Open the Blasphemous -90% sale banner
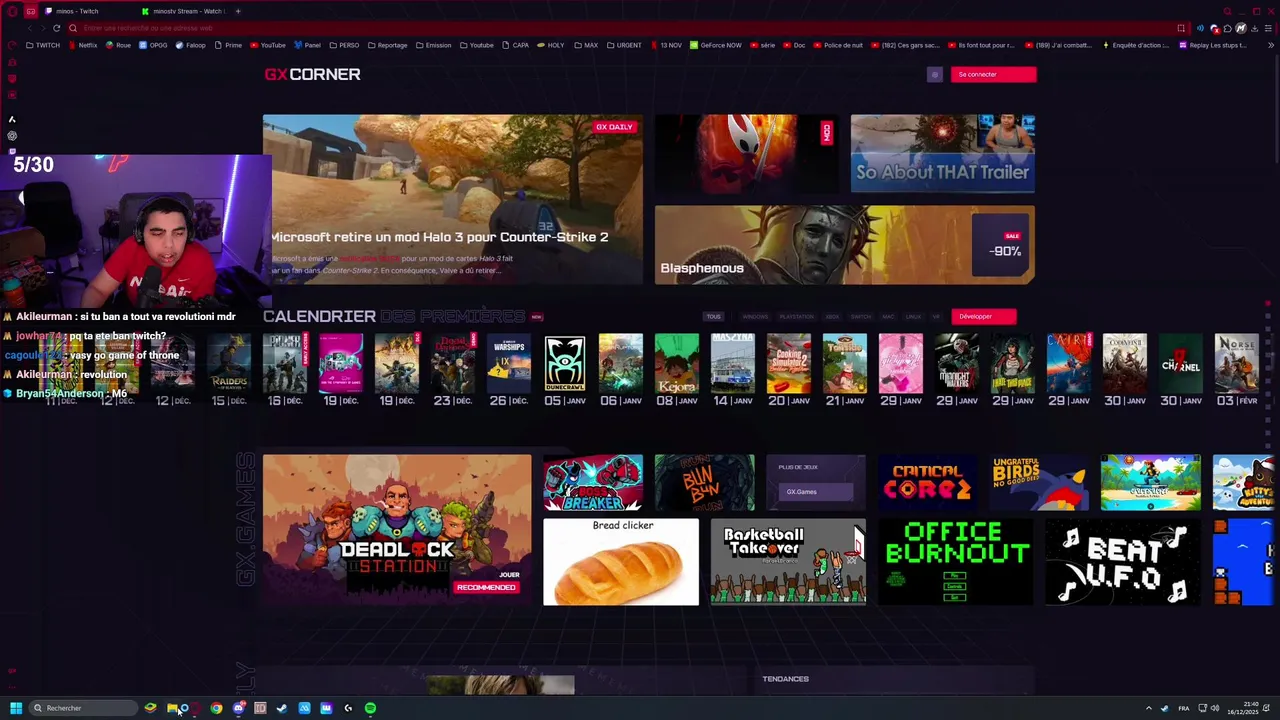The image size is (1280, 720). pos(845,245)
